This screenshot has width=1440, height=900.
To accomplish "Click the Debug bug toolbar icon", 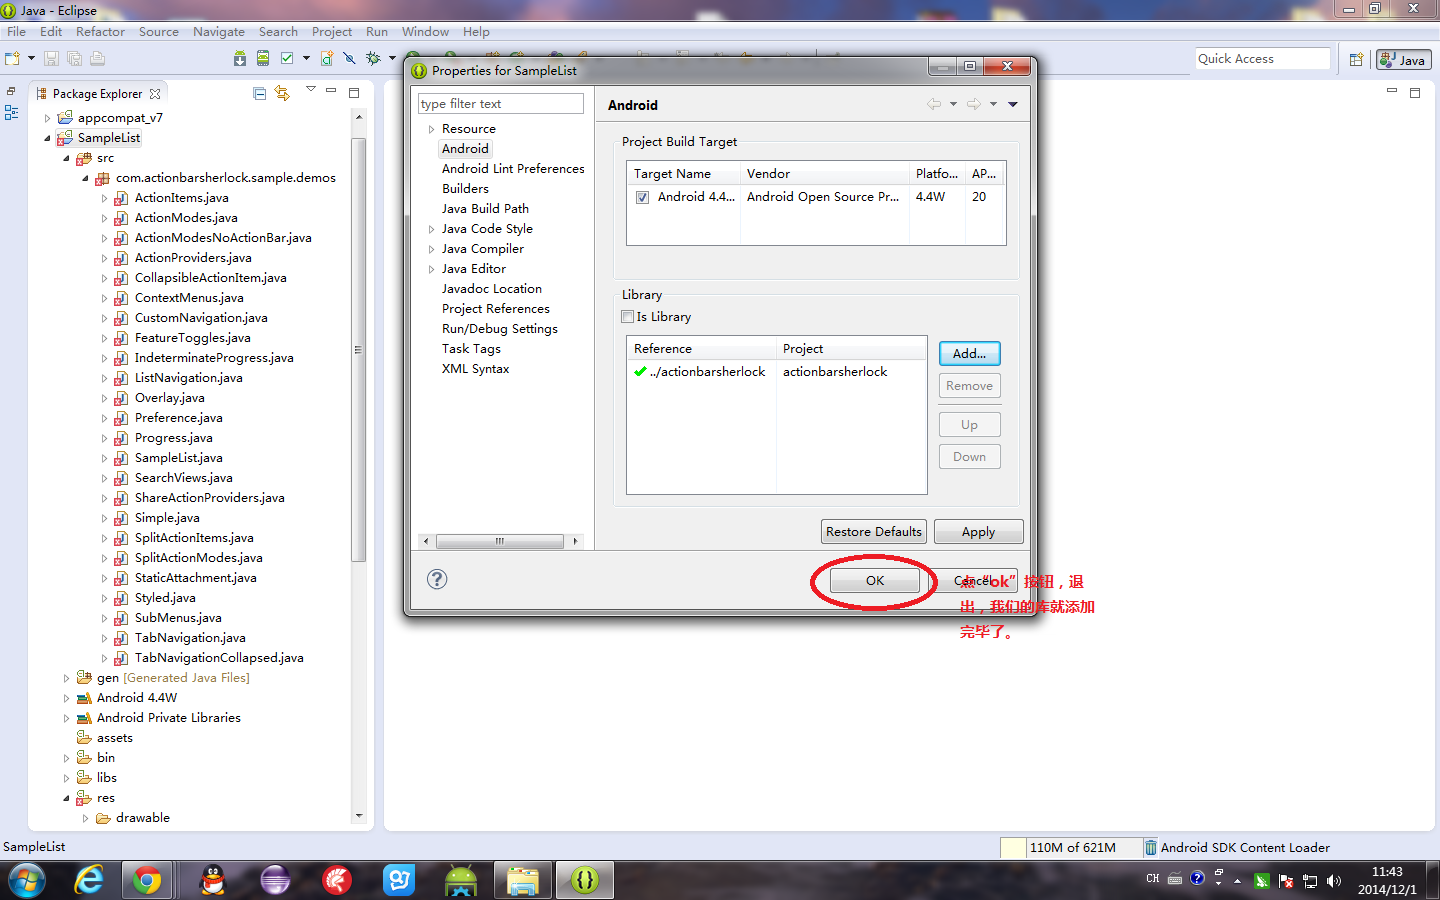I will [x=373, y=59].
